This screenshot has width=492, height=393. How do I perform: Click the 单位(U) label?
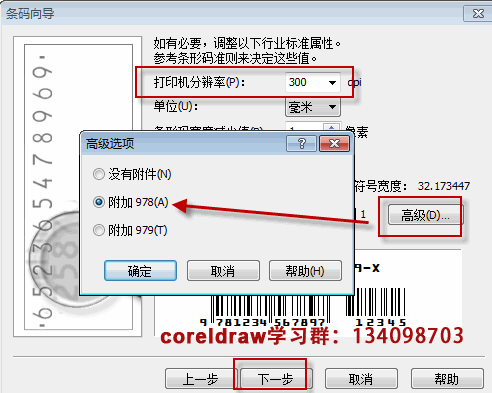(x=176, y=107)
